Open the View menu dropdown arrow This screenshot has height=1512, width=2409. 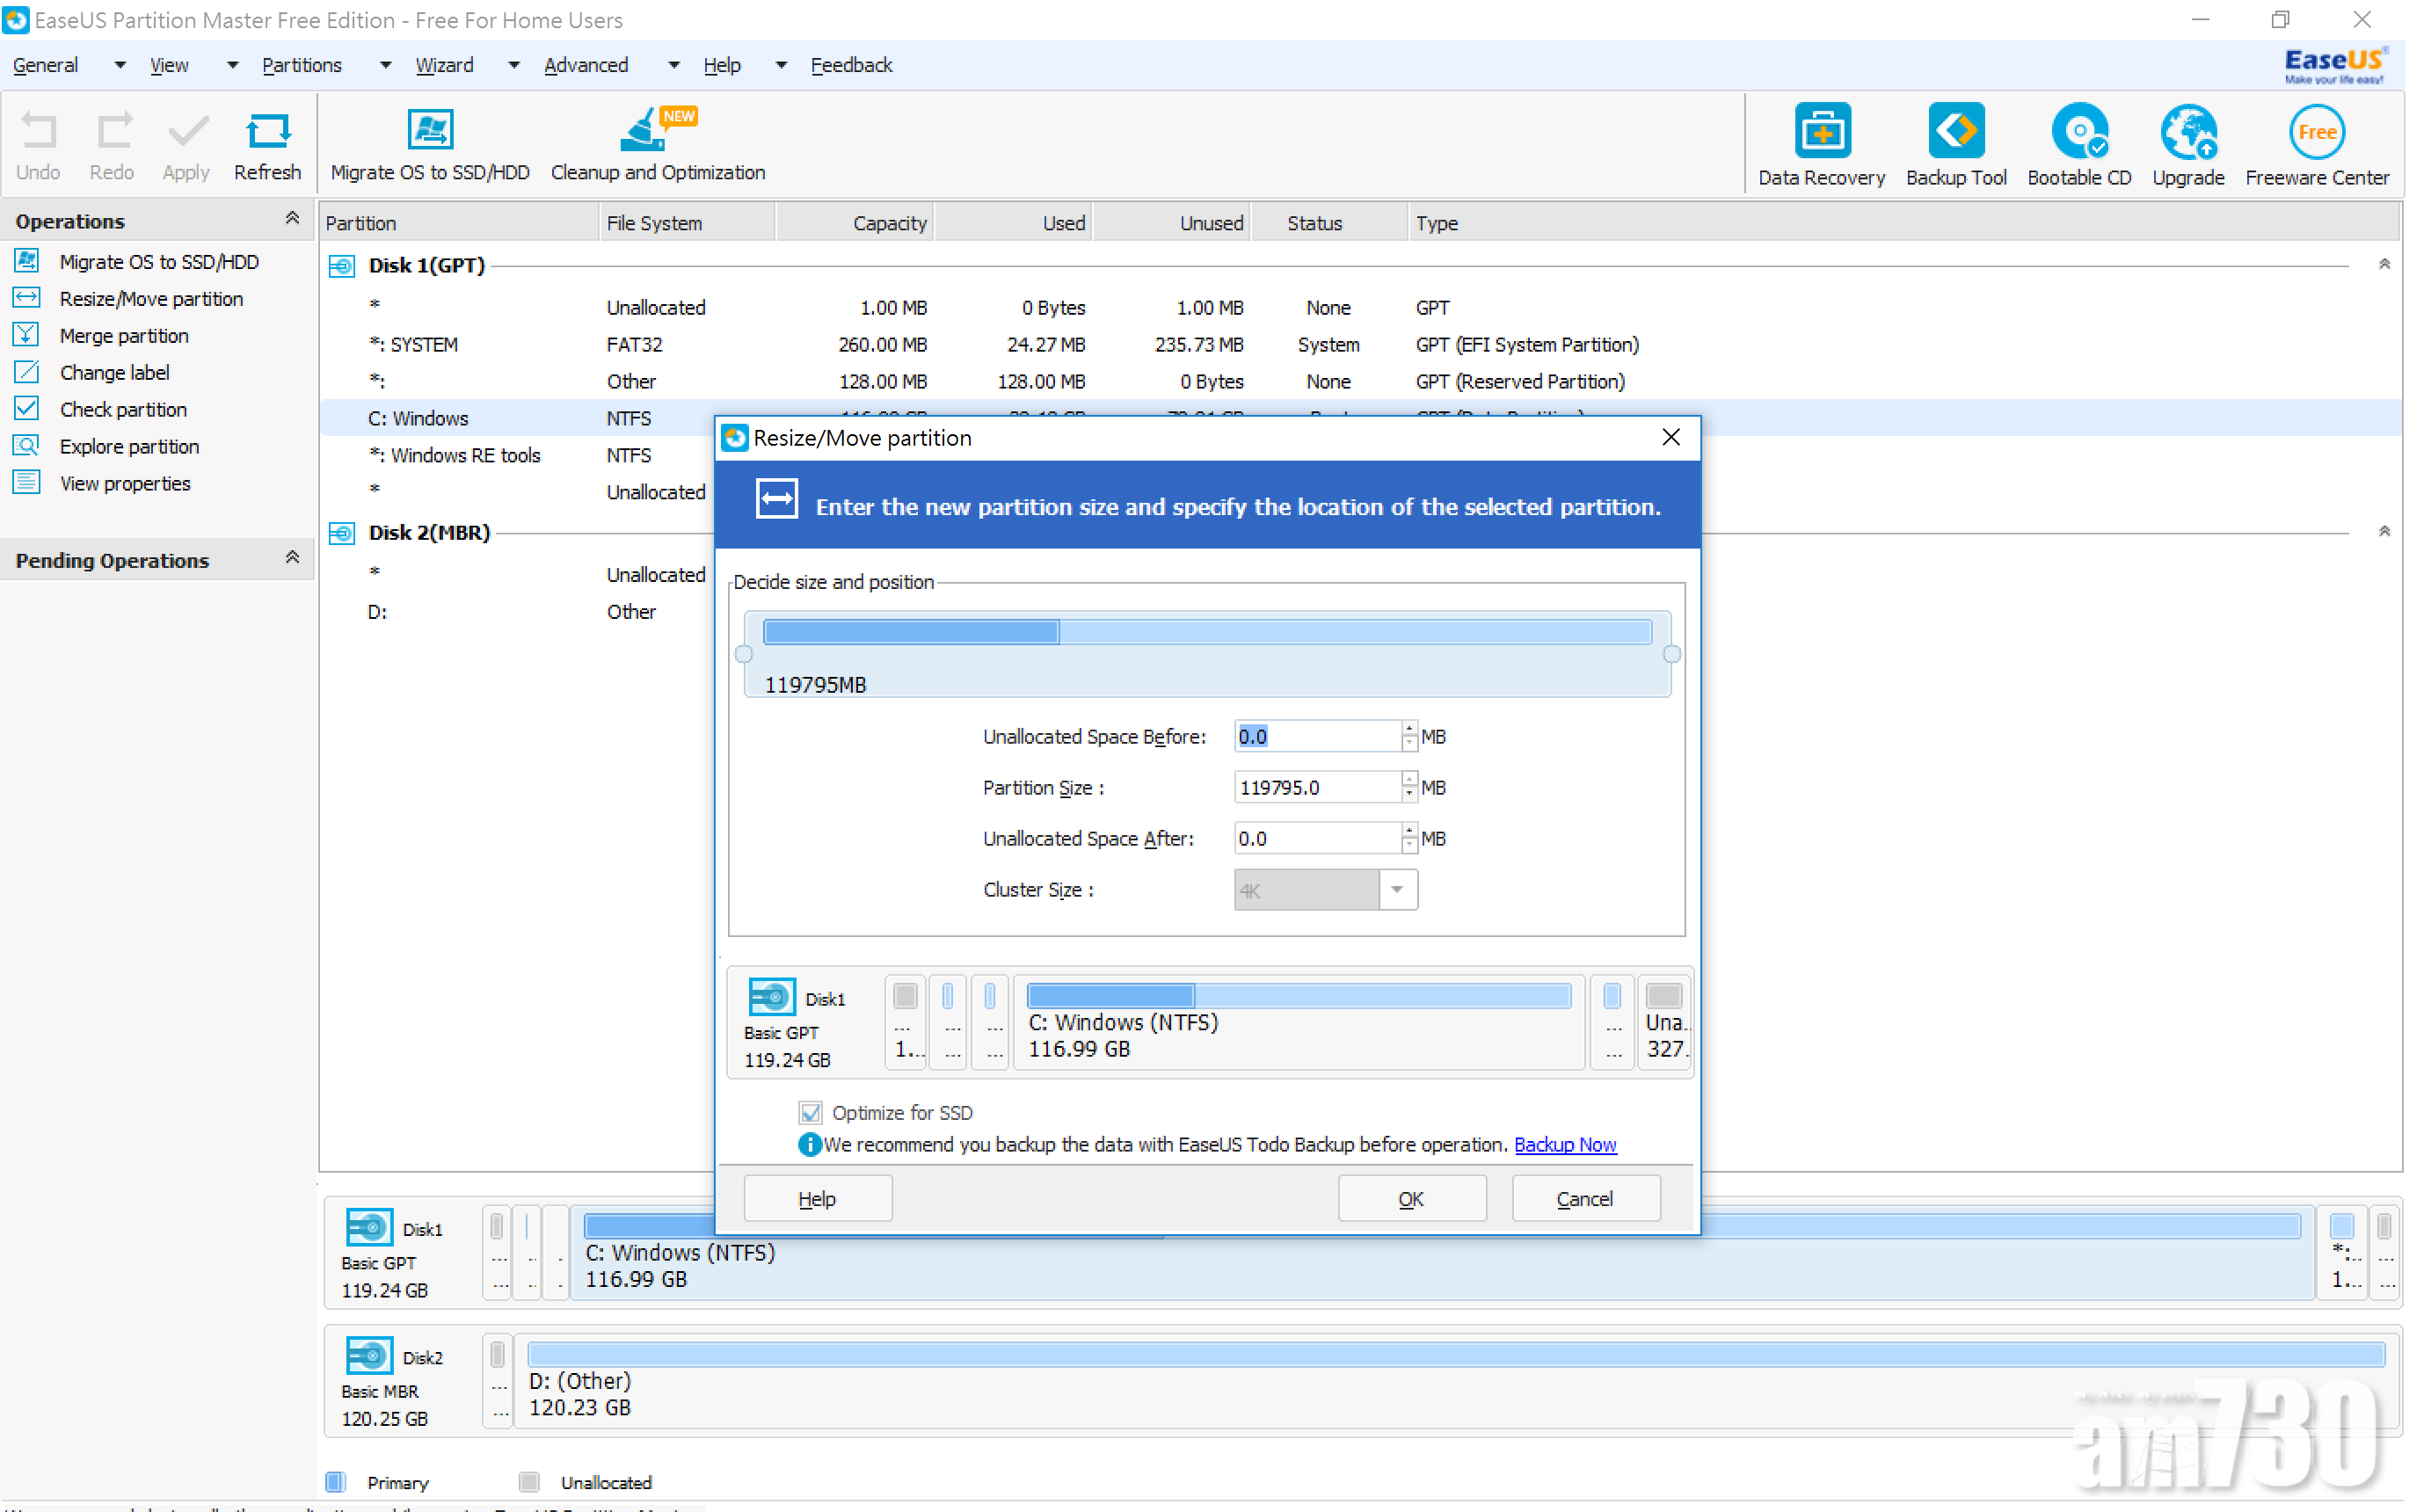pos(232,65)
